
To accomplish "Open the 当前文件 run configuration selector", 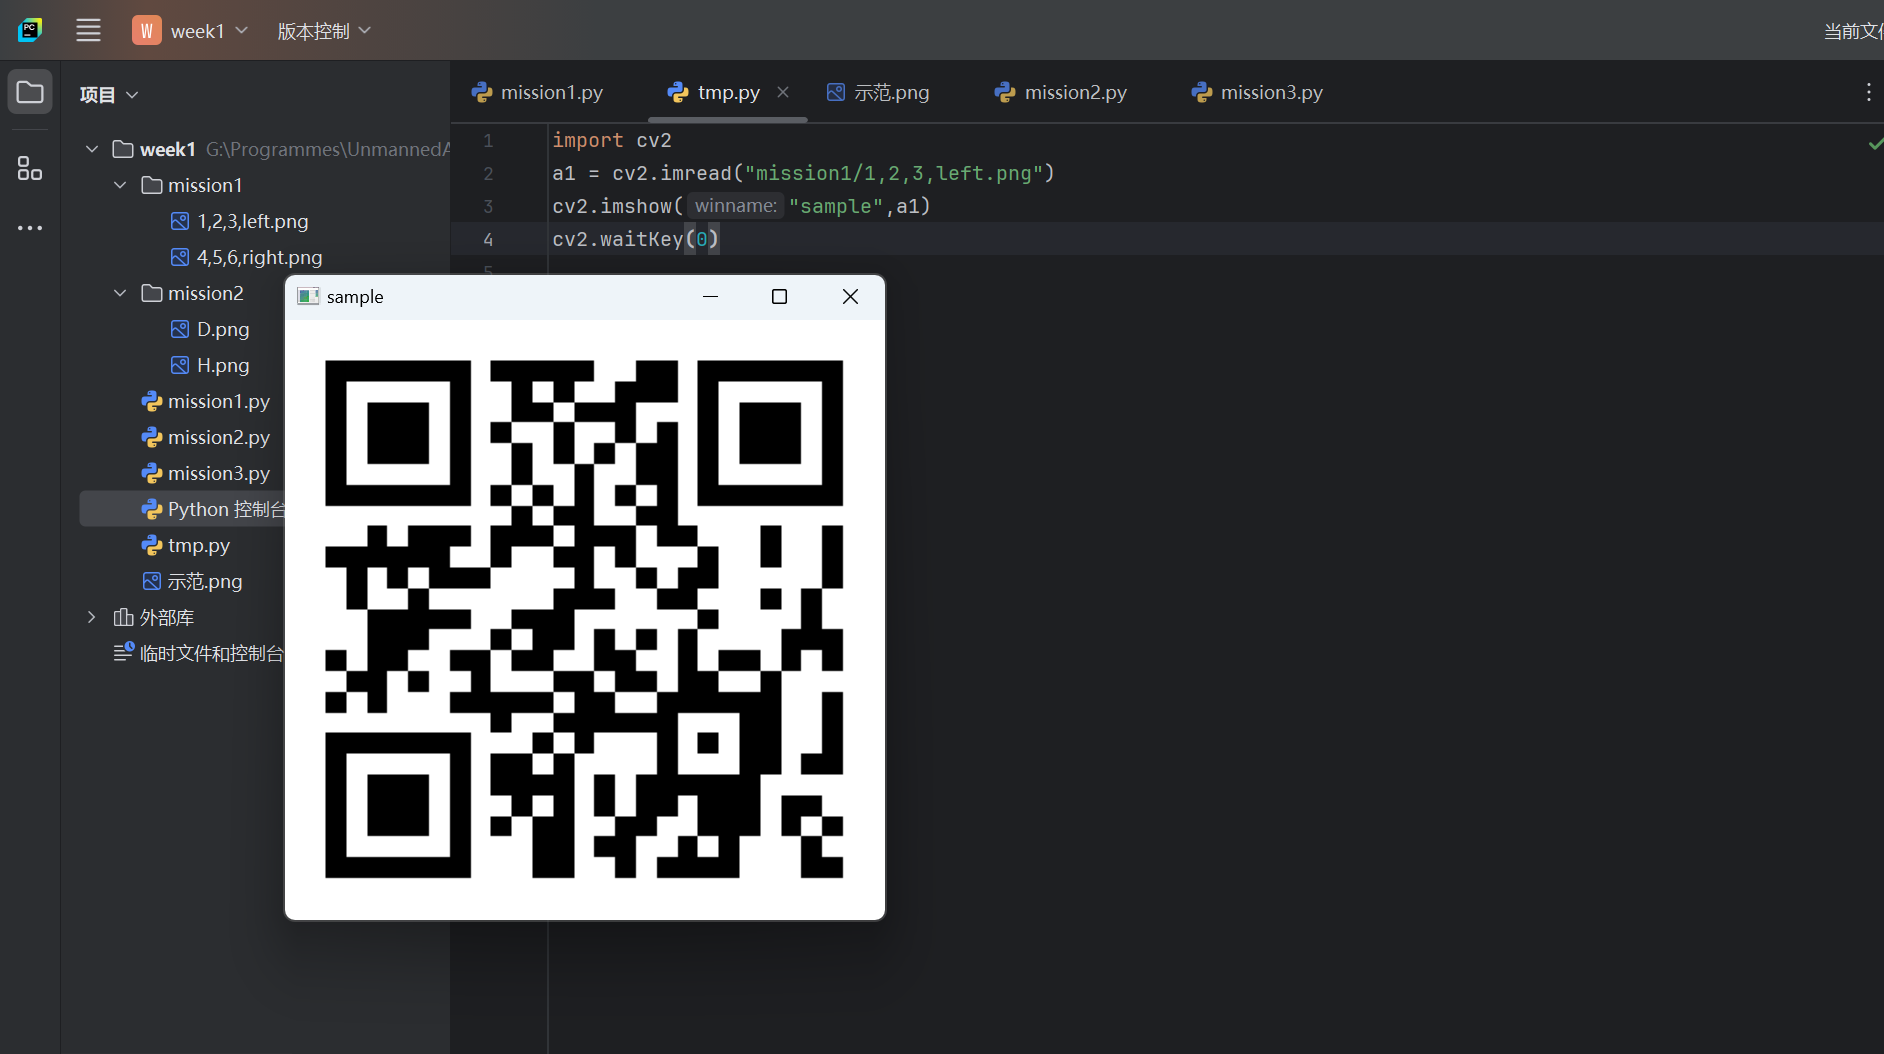I will (x=1853, y=31).
